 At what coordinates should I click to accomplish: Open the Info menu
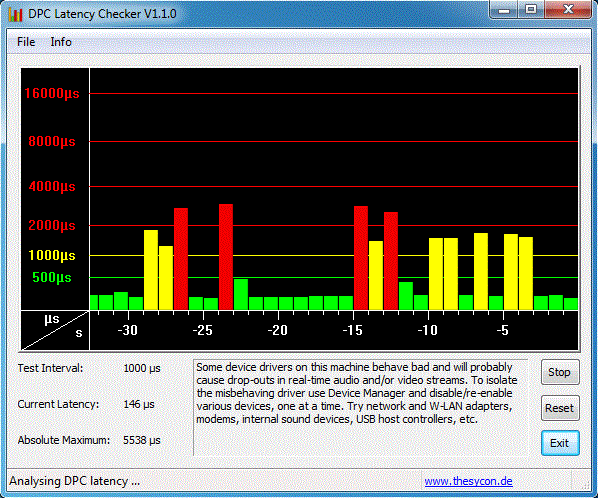tap(61, 42)
